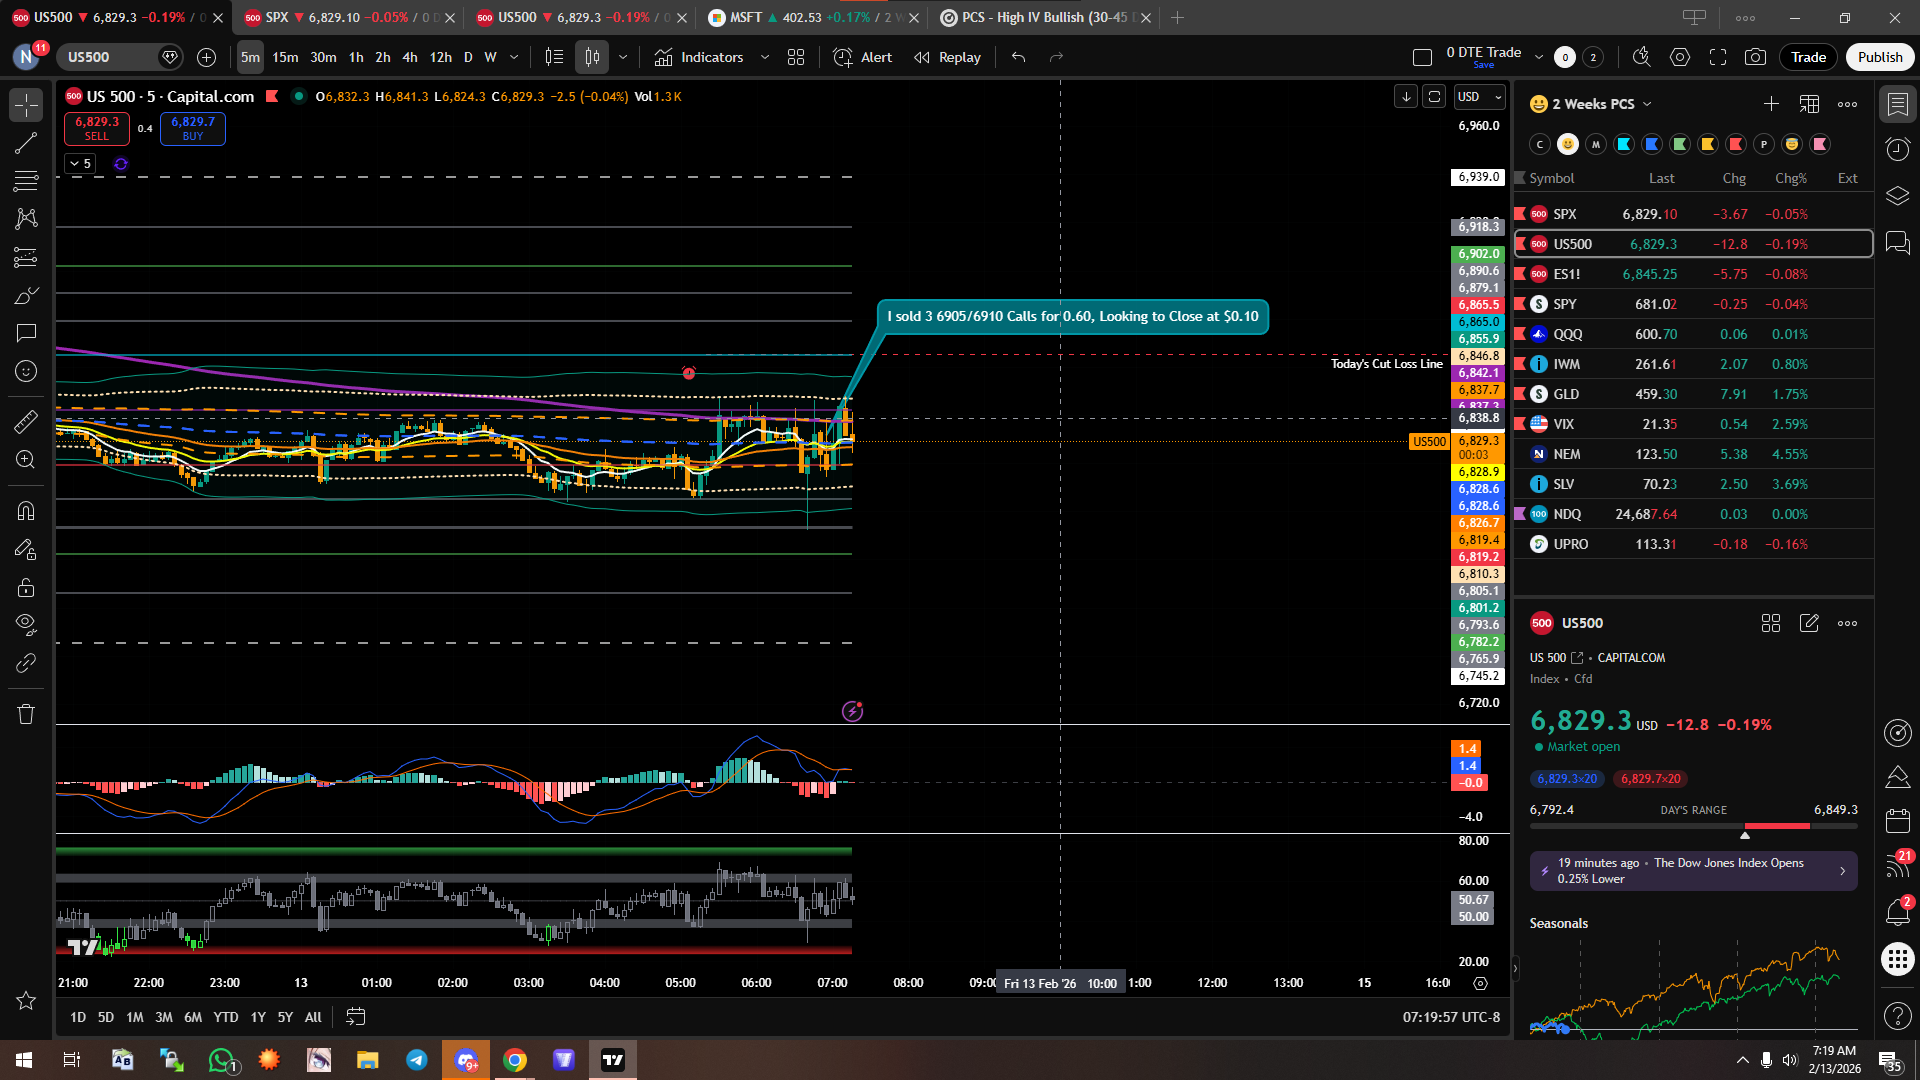Viewport: 1920px width, 1080px height.
Task: Open the USD currency dropdown
Action: pos(1480,97)
